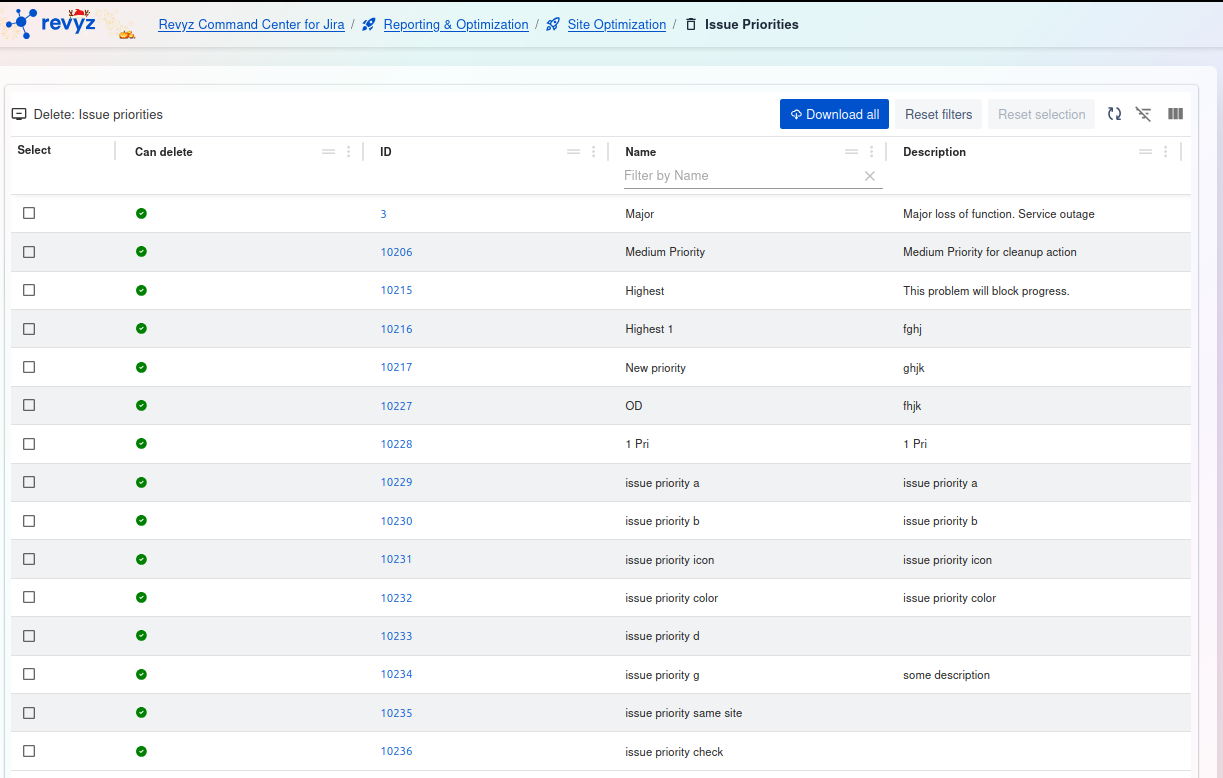The height and width of the screenshot is (778, 1223).
Task: Go to Reporting & Optimization breadcrumb
Action: [455, 25]
